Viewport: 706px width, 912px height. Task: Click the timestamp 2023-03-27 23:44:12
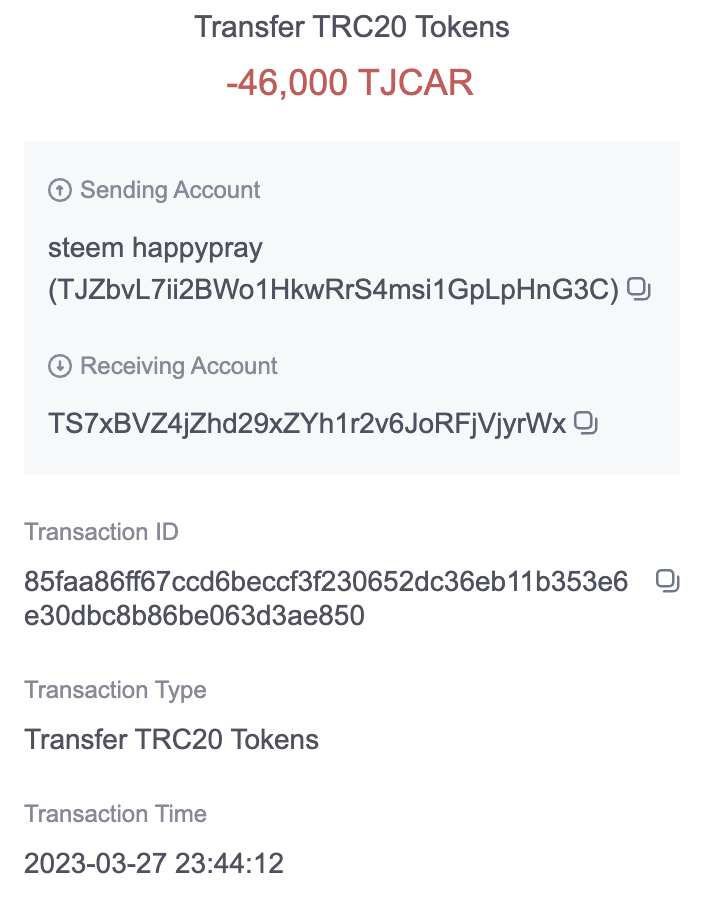coord(154,863)
